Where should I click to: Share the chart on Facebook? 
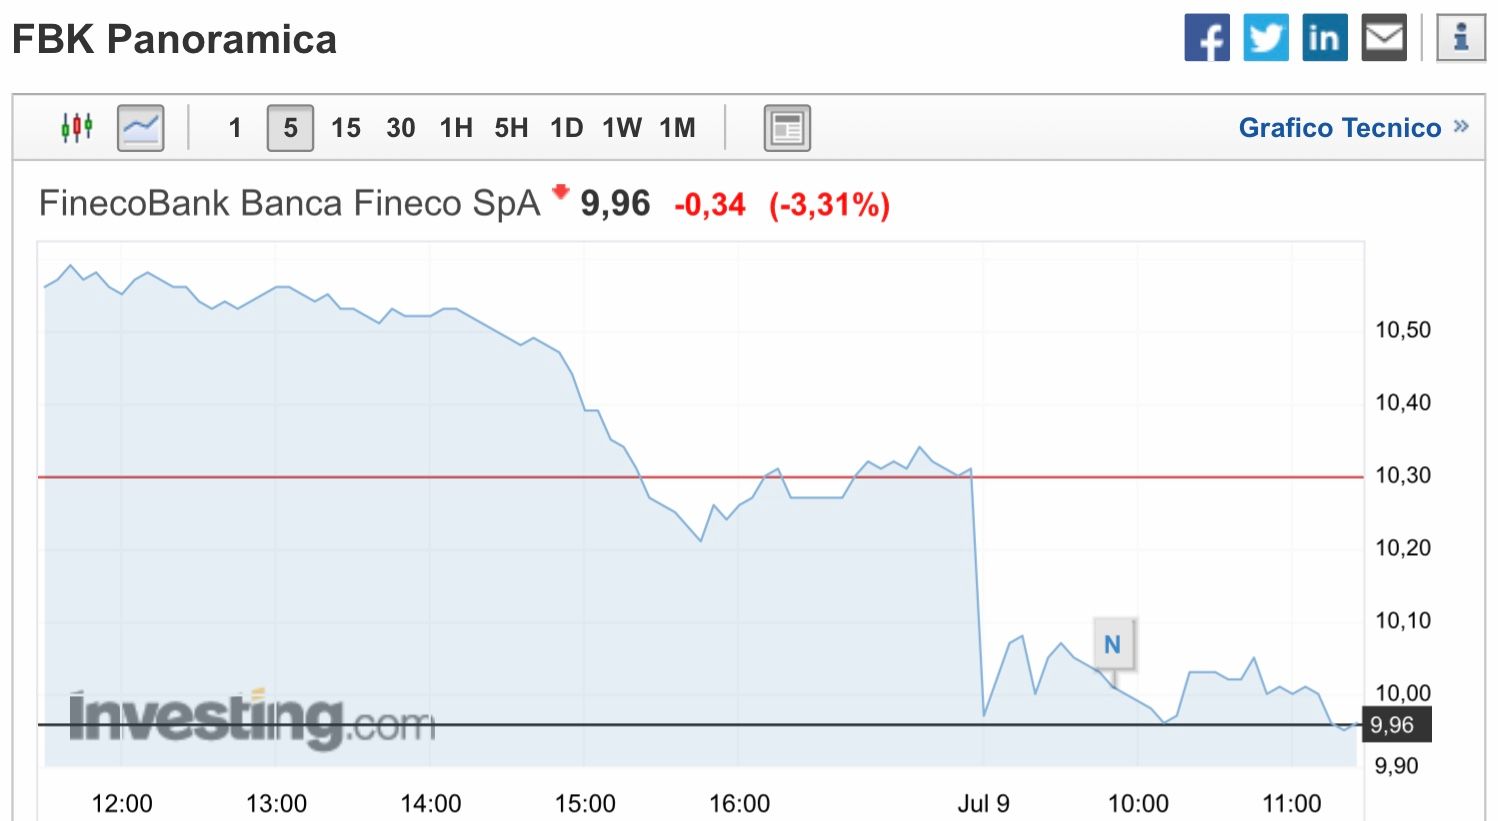[x=1207, y=37]
